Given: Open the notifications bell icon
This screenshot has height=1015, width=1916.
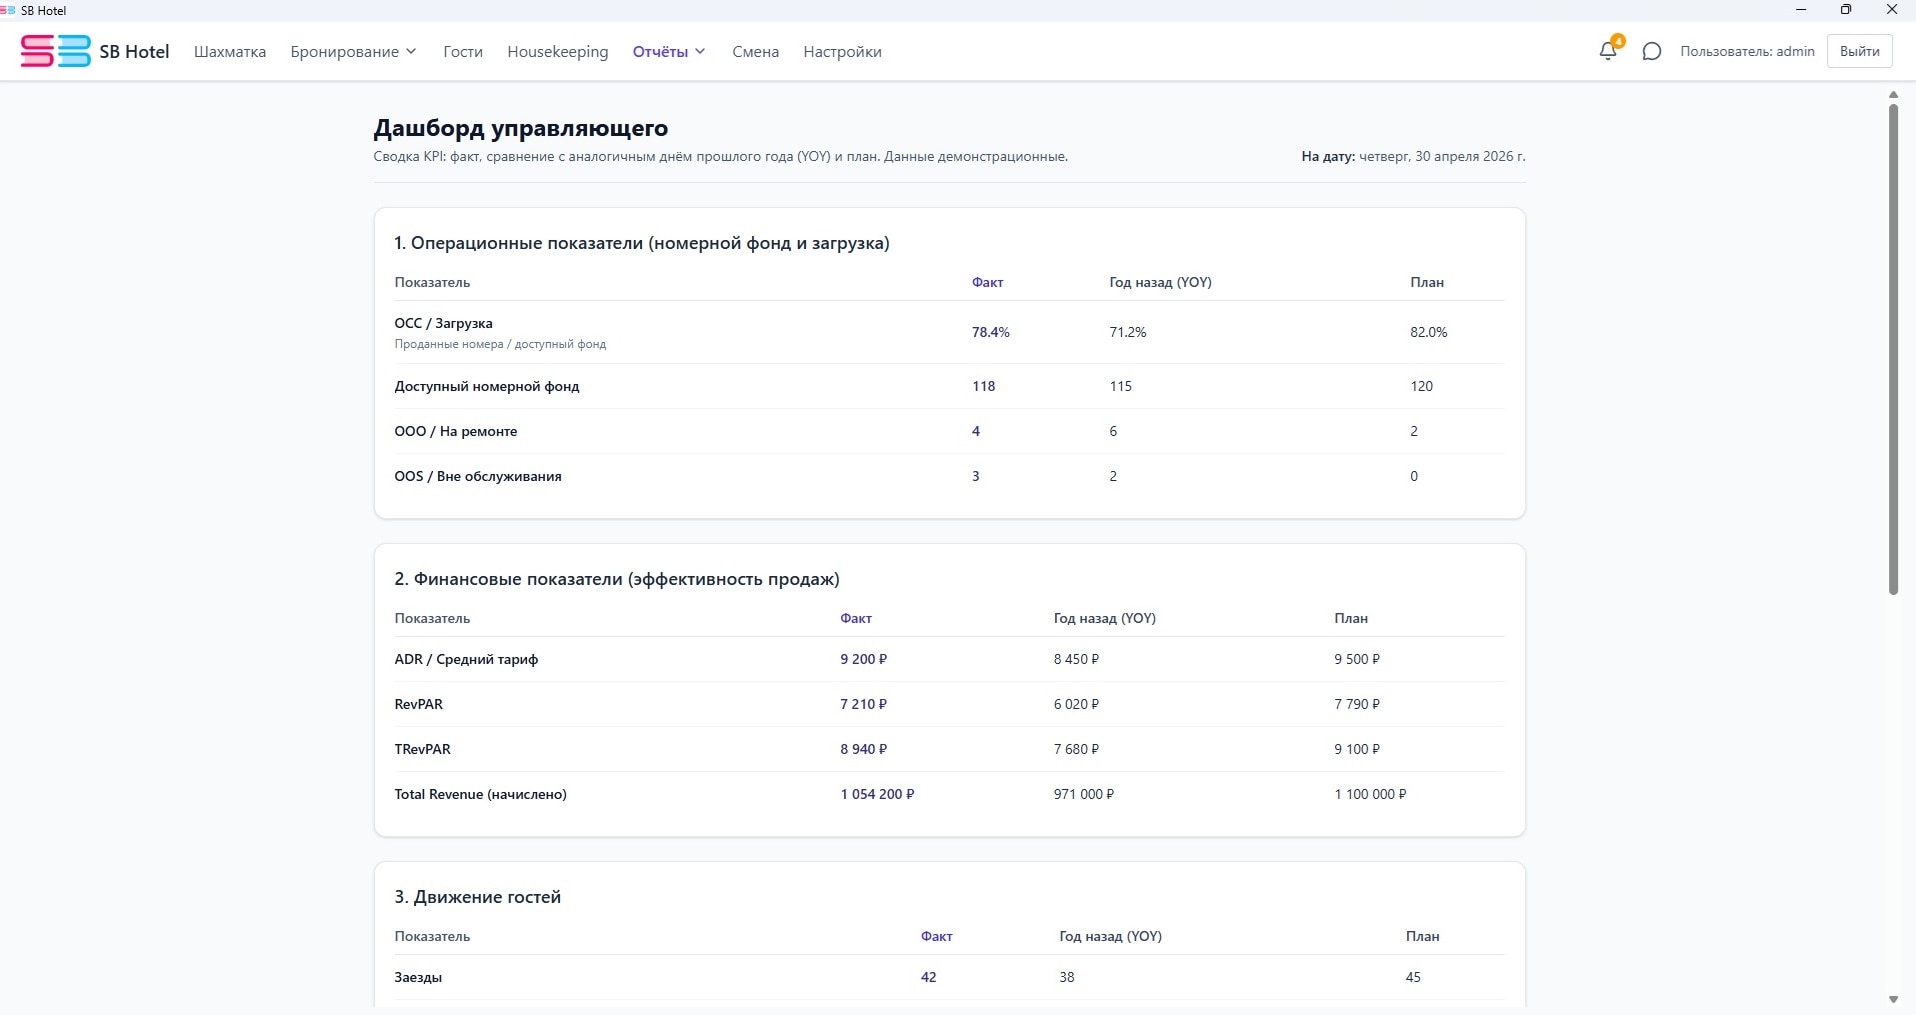Looking at the screenshot, I should pyautogui.click(x=1608, y=51).
